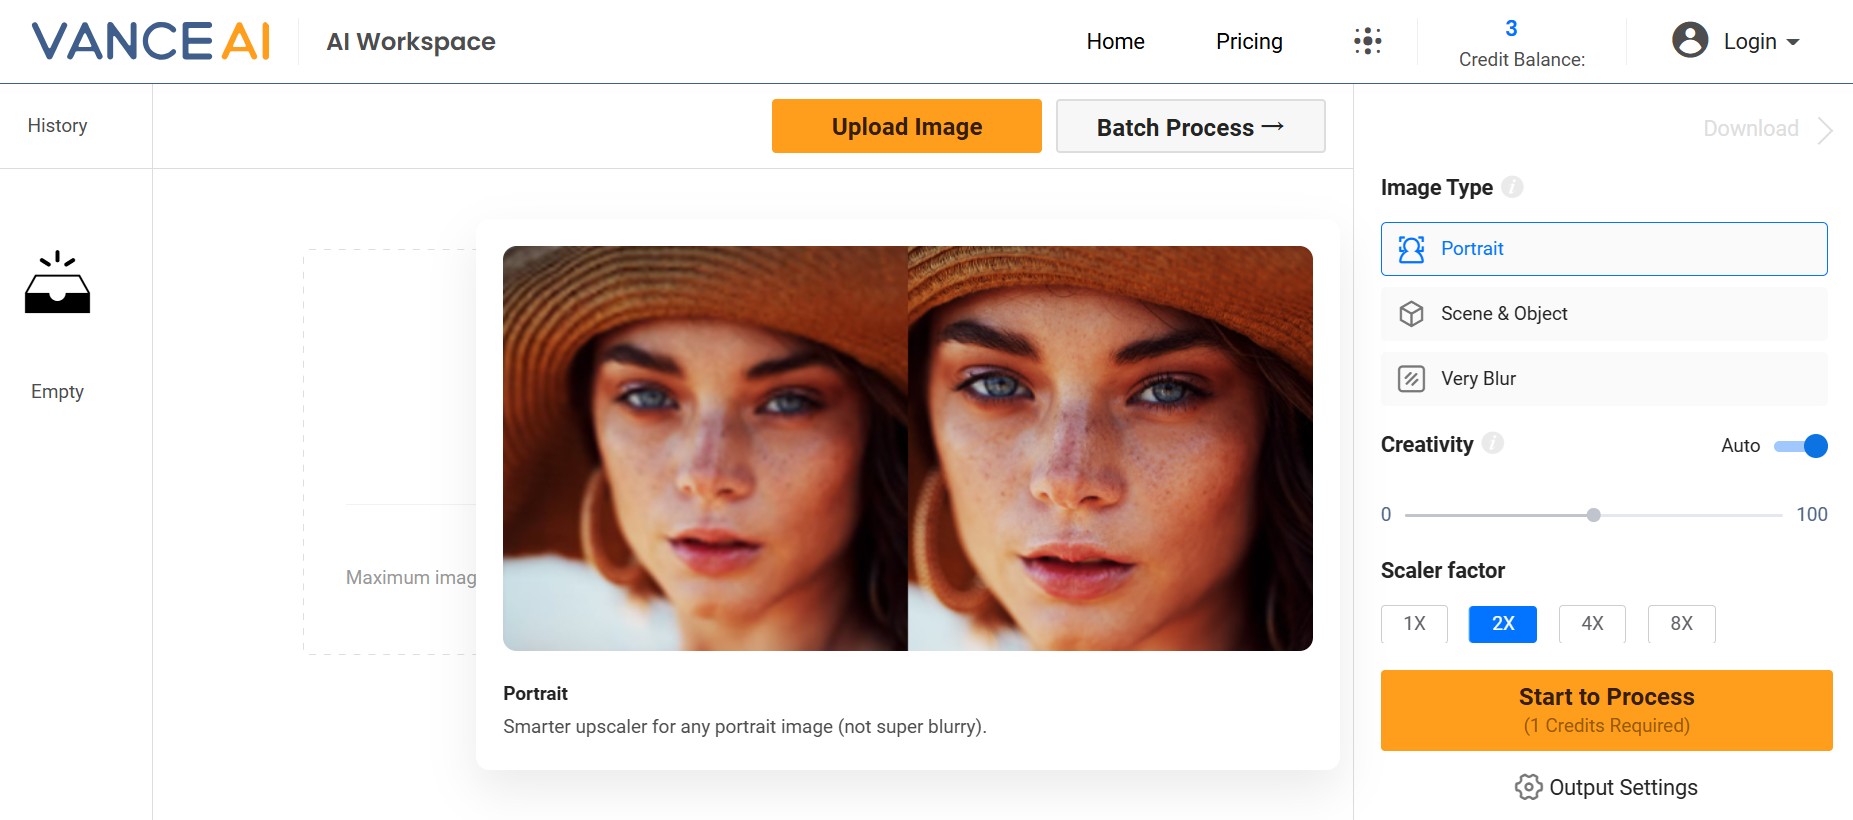
Task: Click the VanceAI logo
Action: coord(151,41)
